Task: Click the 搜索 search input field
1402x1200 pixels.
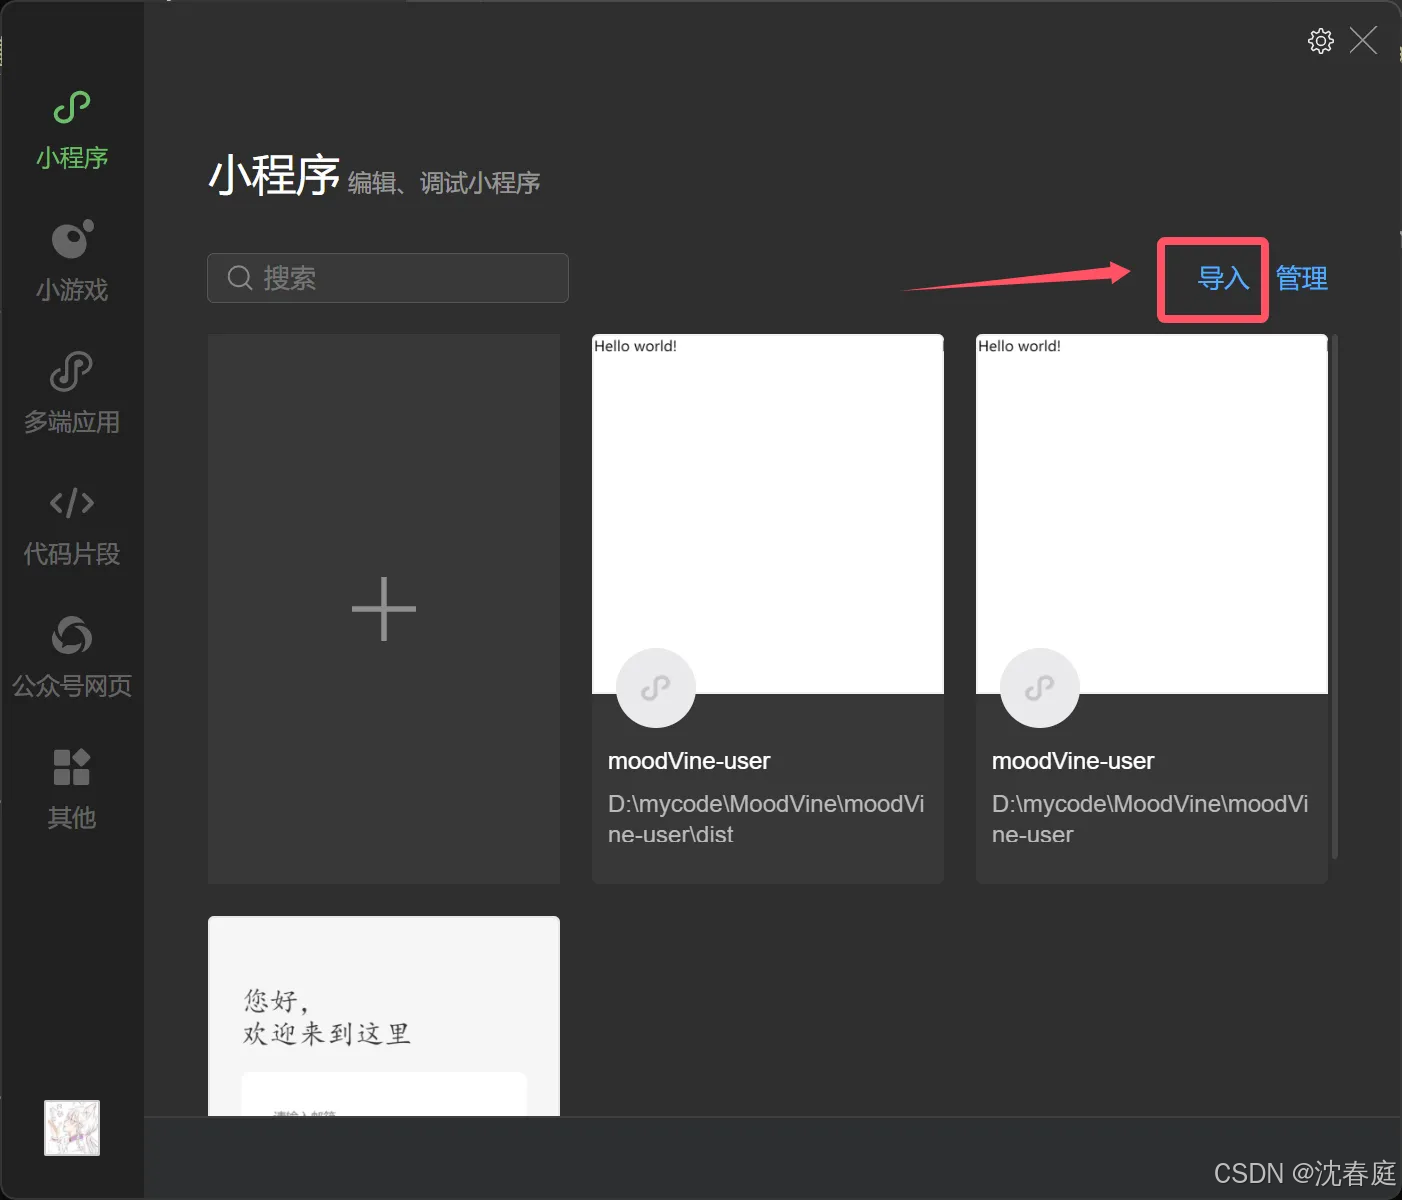Action: point(400,278)
